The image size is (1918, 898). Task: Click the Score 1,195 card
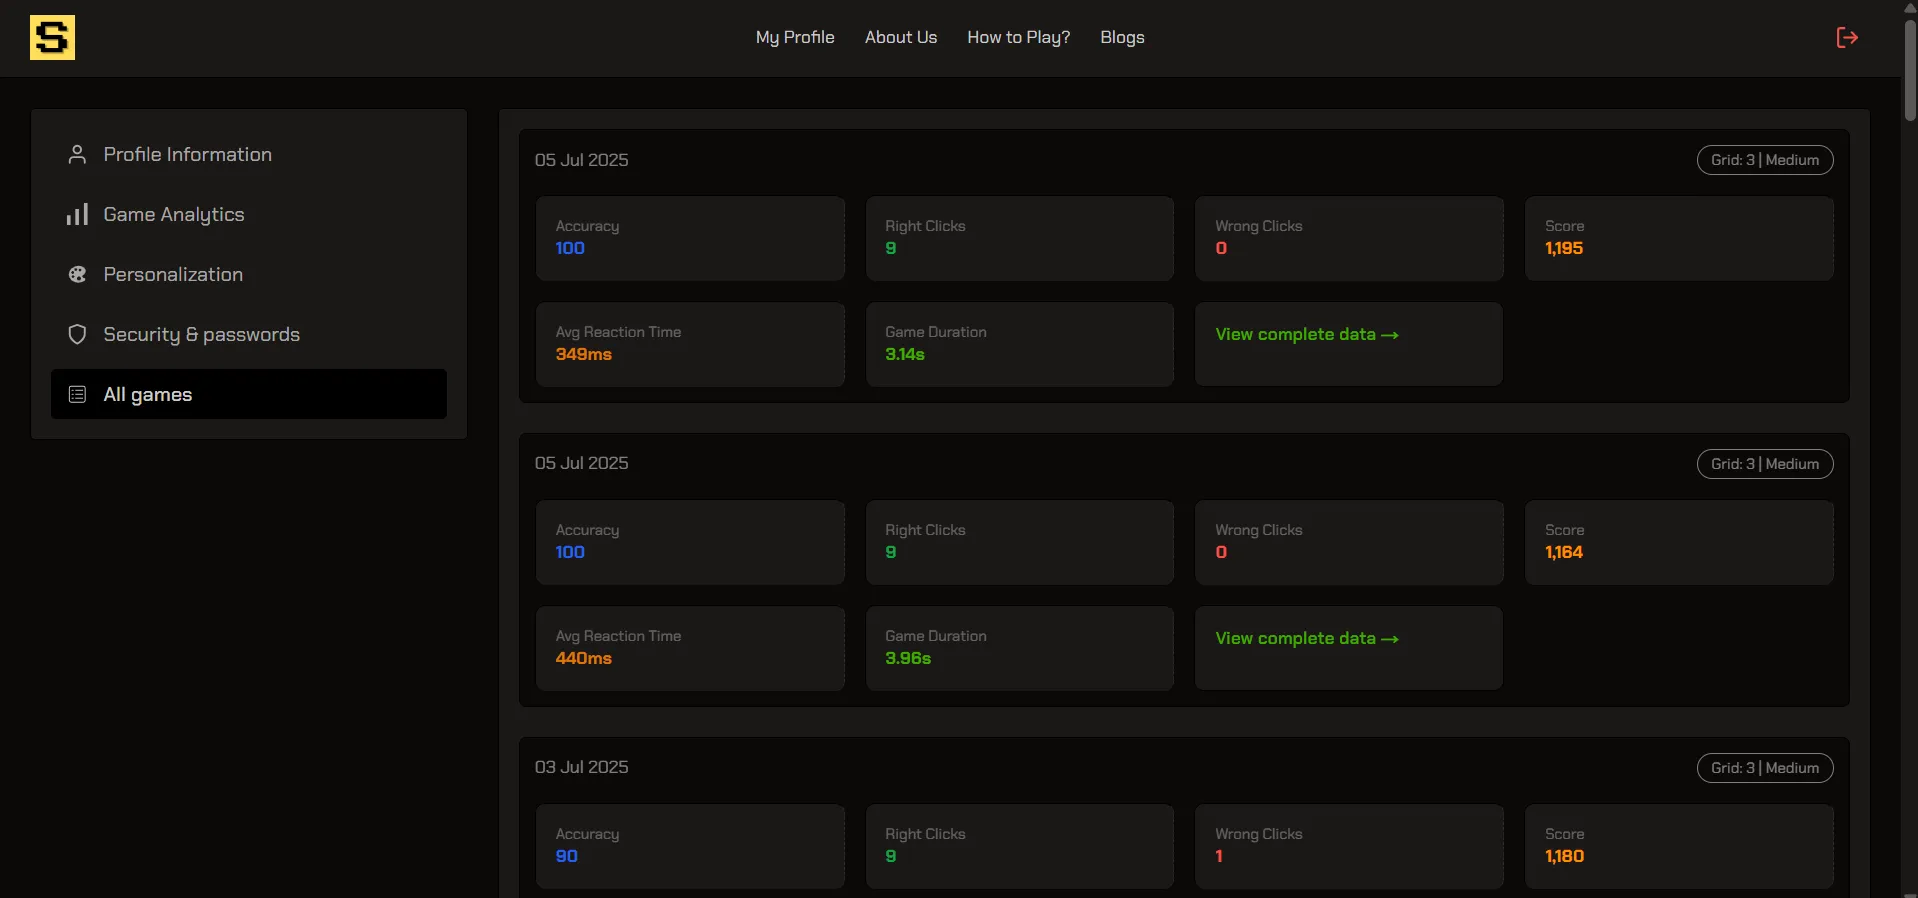point(1679,238)
